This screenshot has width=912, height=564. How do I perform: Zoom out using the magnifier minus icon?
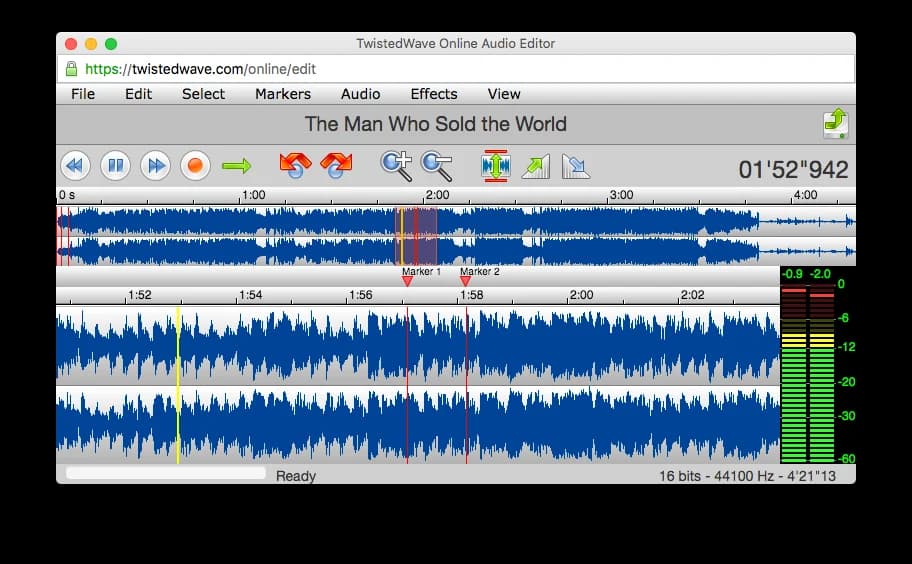point(437,166)
